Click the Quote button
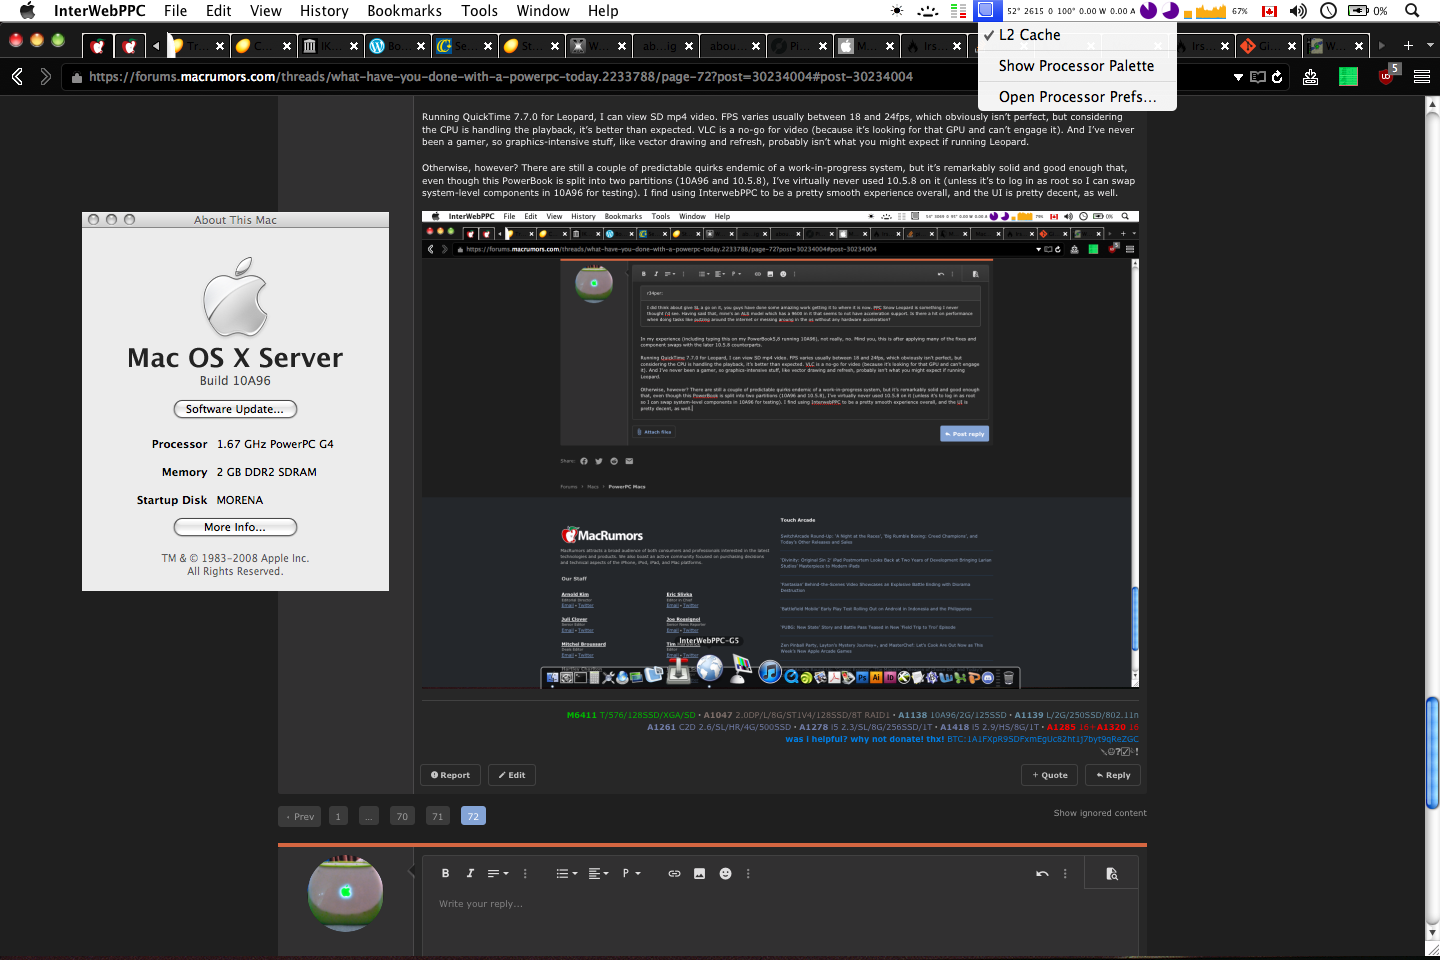The width and height of the screenshot is (1440, 960). pyautogui.click(x=1050, y=775)
